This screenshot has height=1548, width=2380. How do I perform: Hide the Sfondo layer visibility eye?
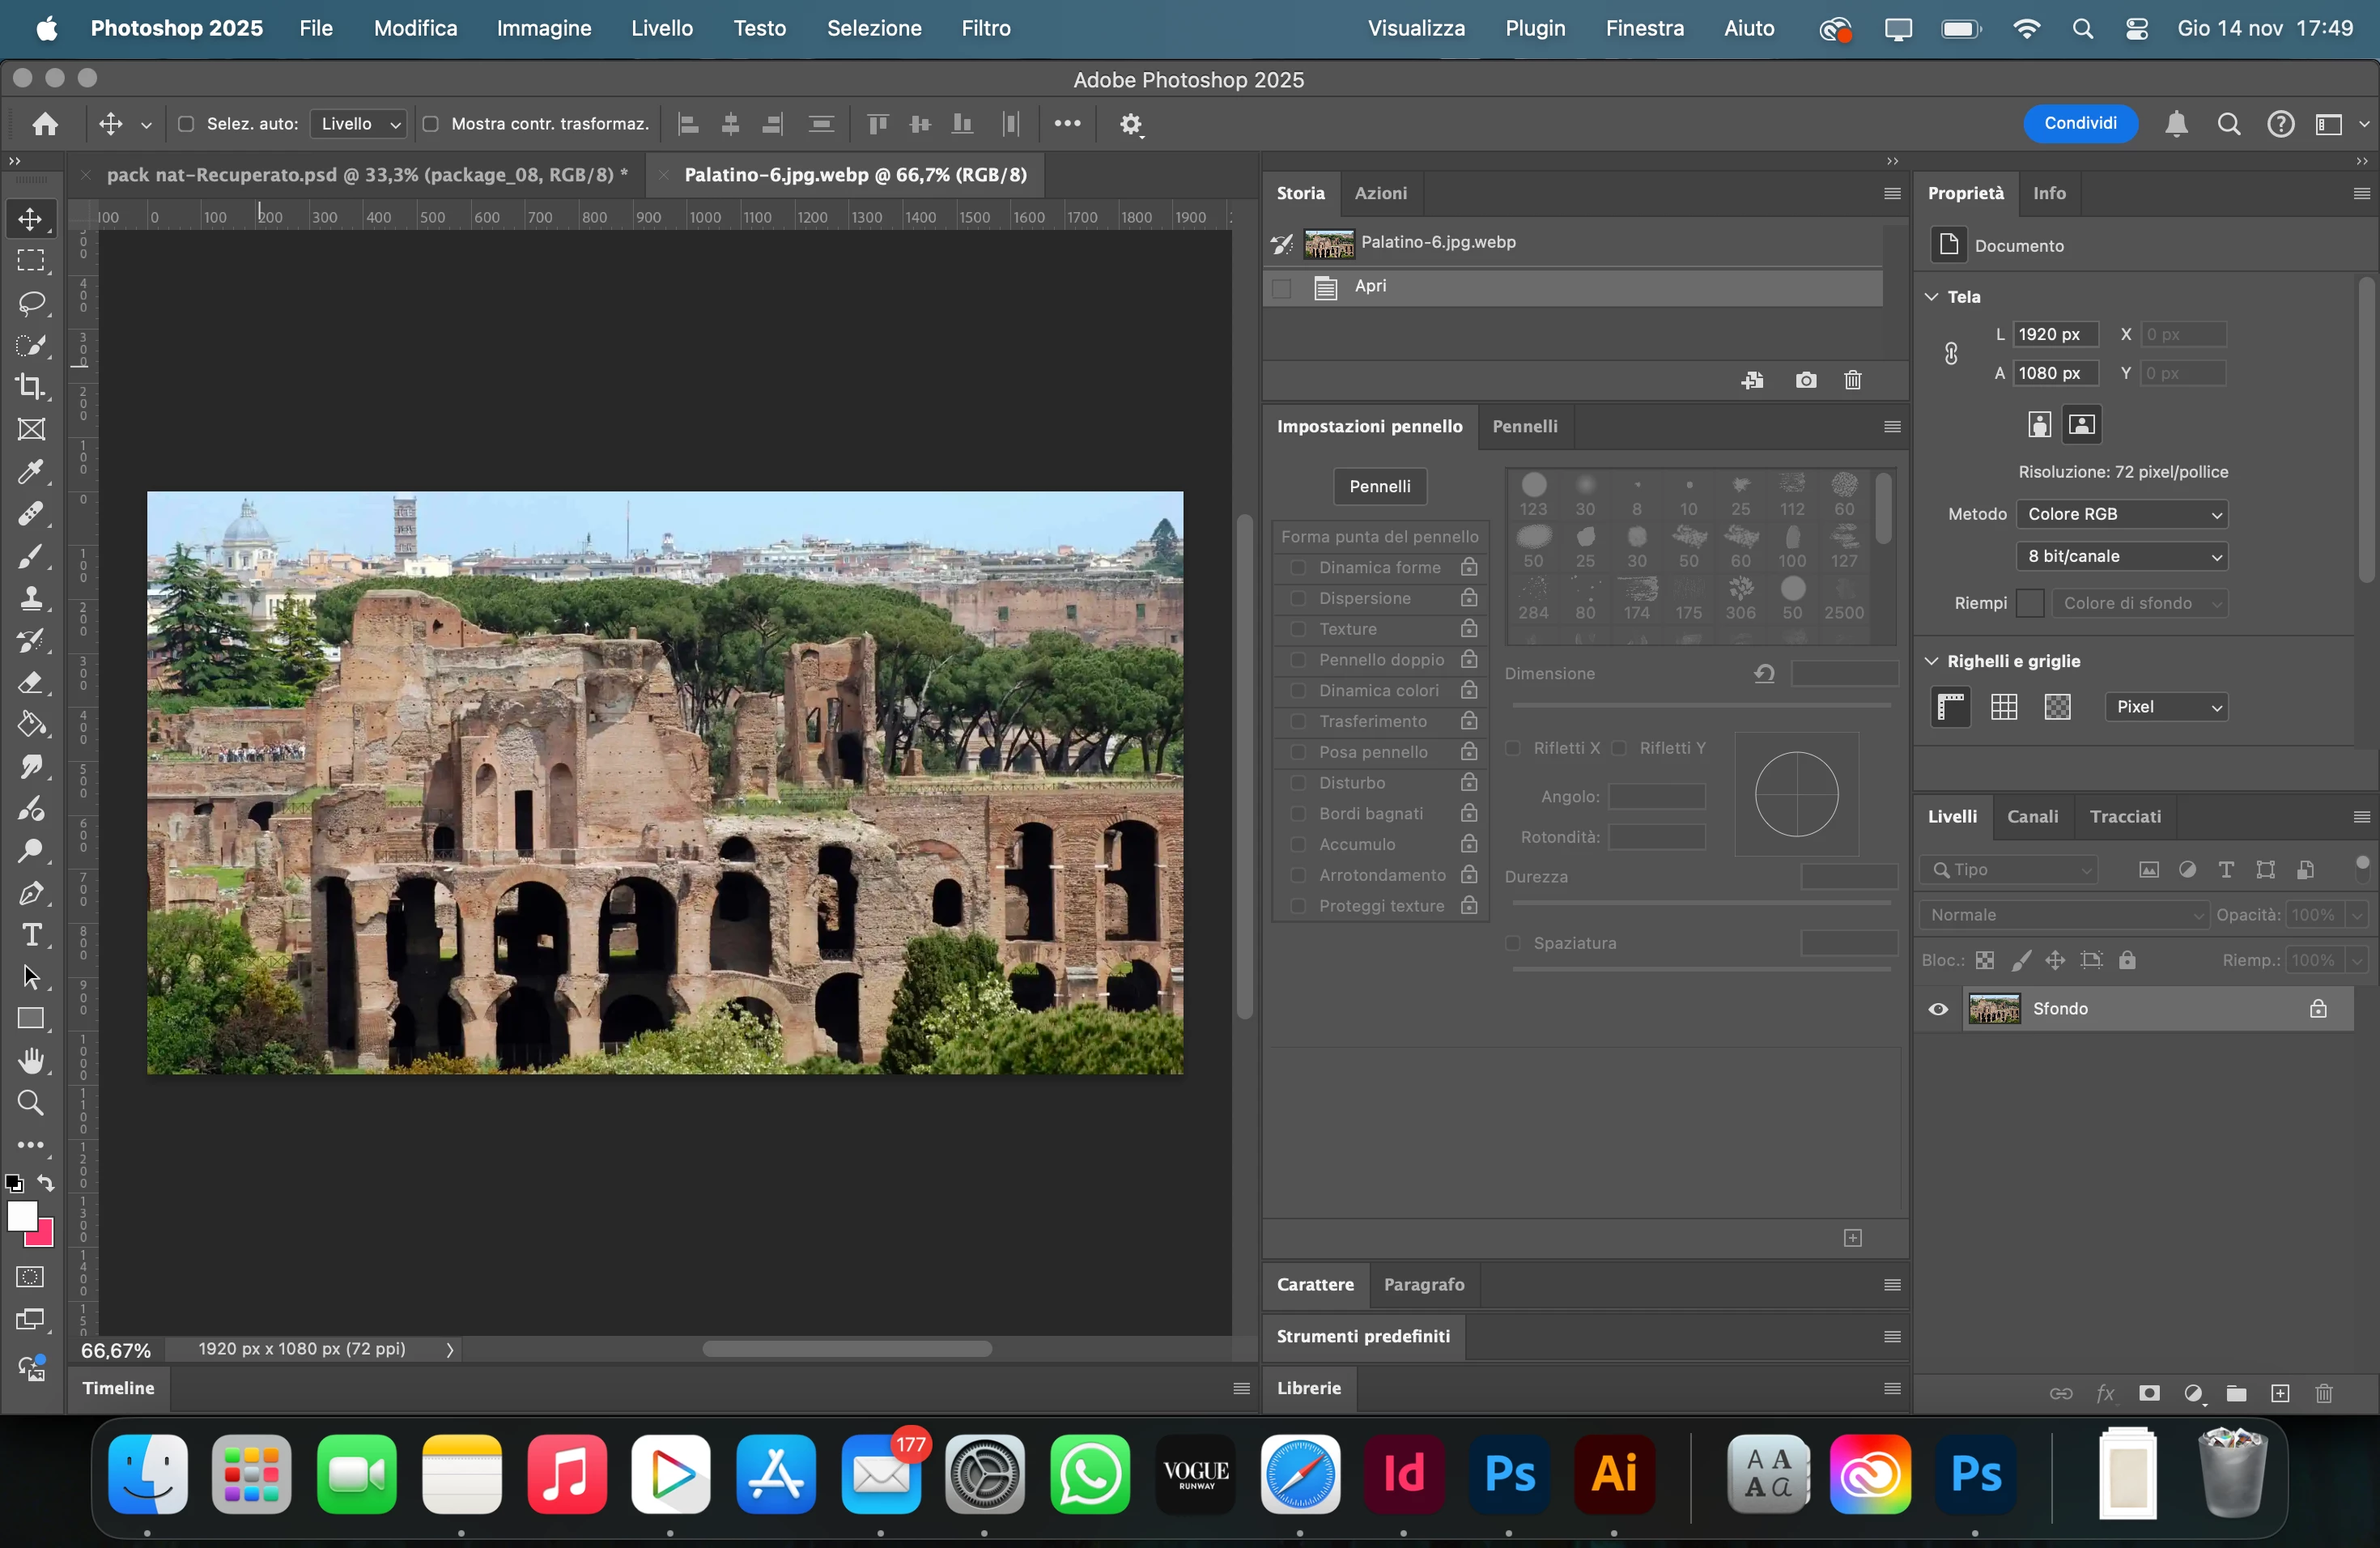click(x=1938, y=1009)
